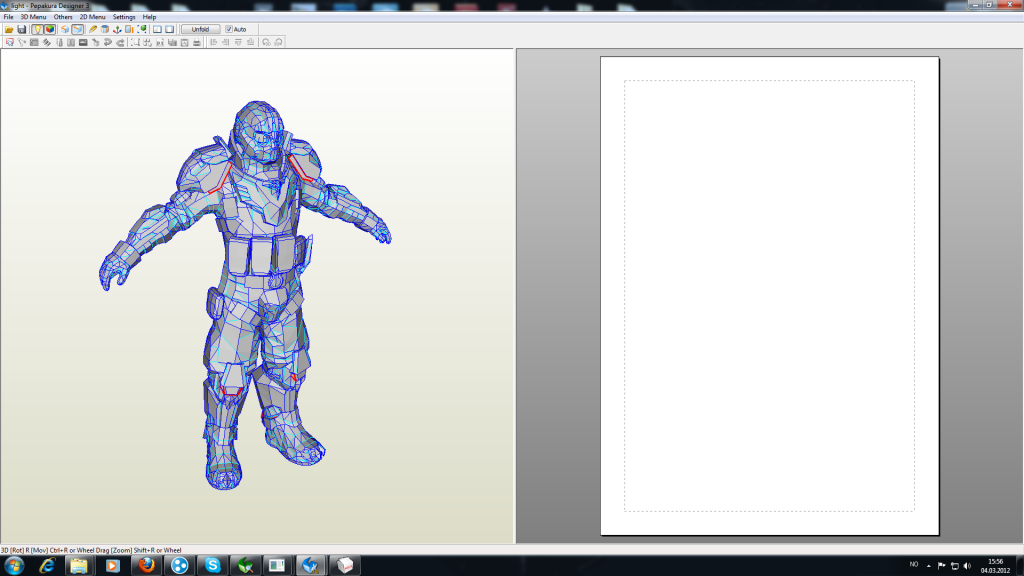
Task: Open the 3D Menu
Action: tap(33, 17)
